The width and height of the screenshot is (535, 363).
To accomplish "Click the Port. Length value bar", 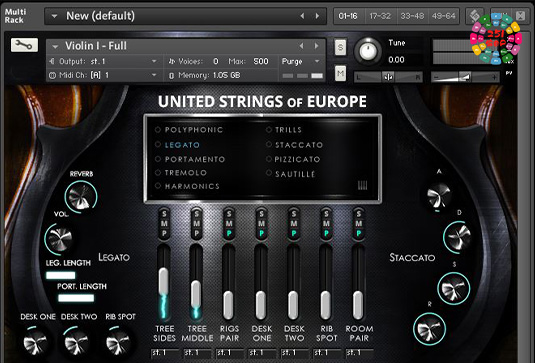I will pyautogui.click(x=76, y=298).
